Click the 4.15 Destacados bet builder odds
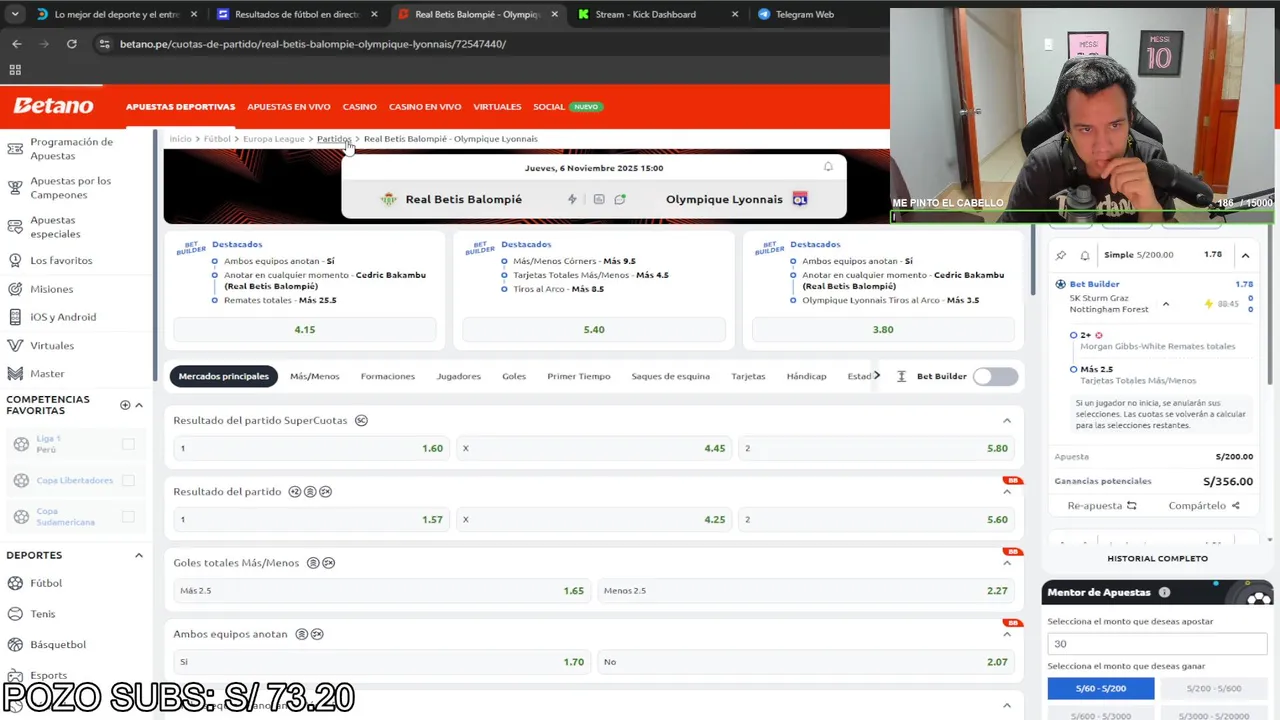This screenshot has width=1280, height=720. [x=305, y=329]
